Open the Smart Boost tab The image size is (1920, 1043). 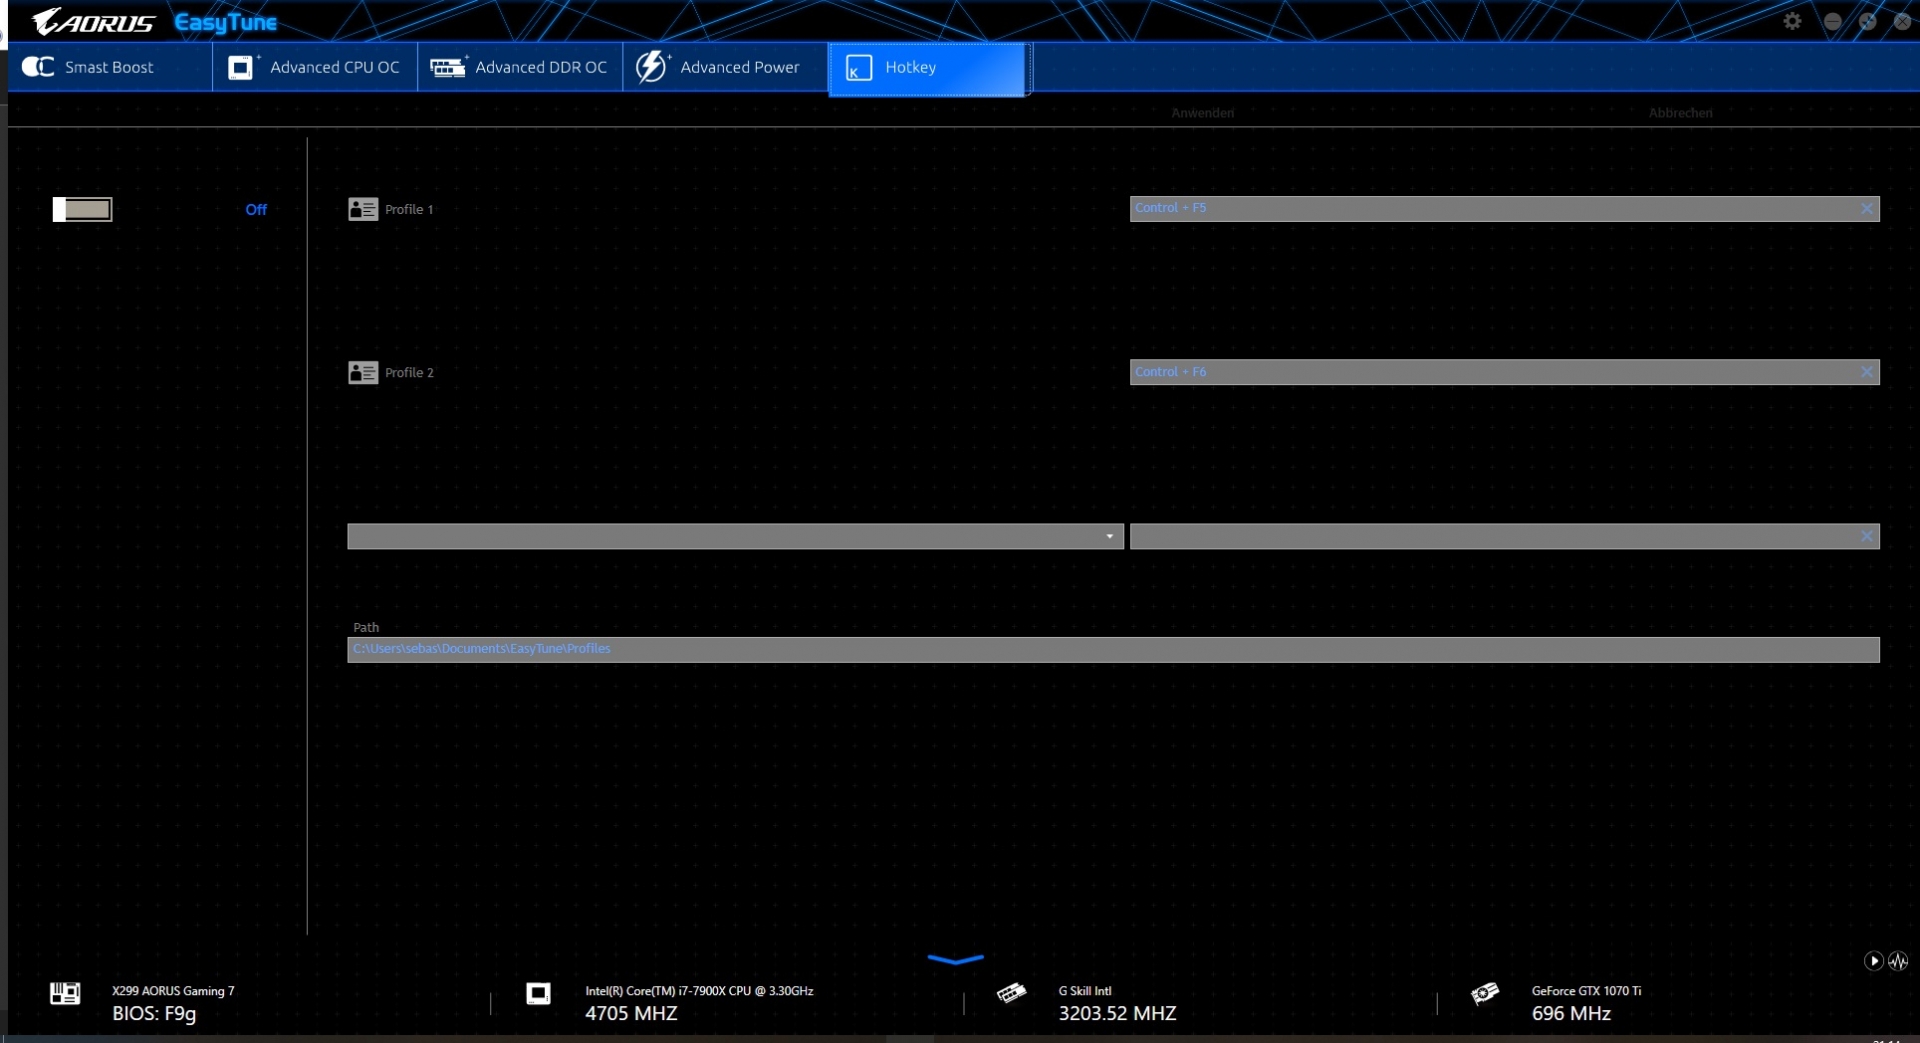[109, 67]
